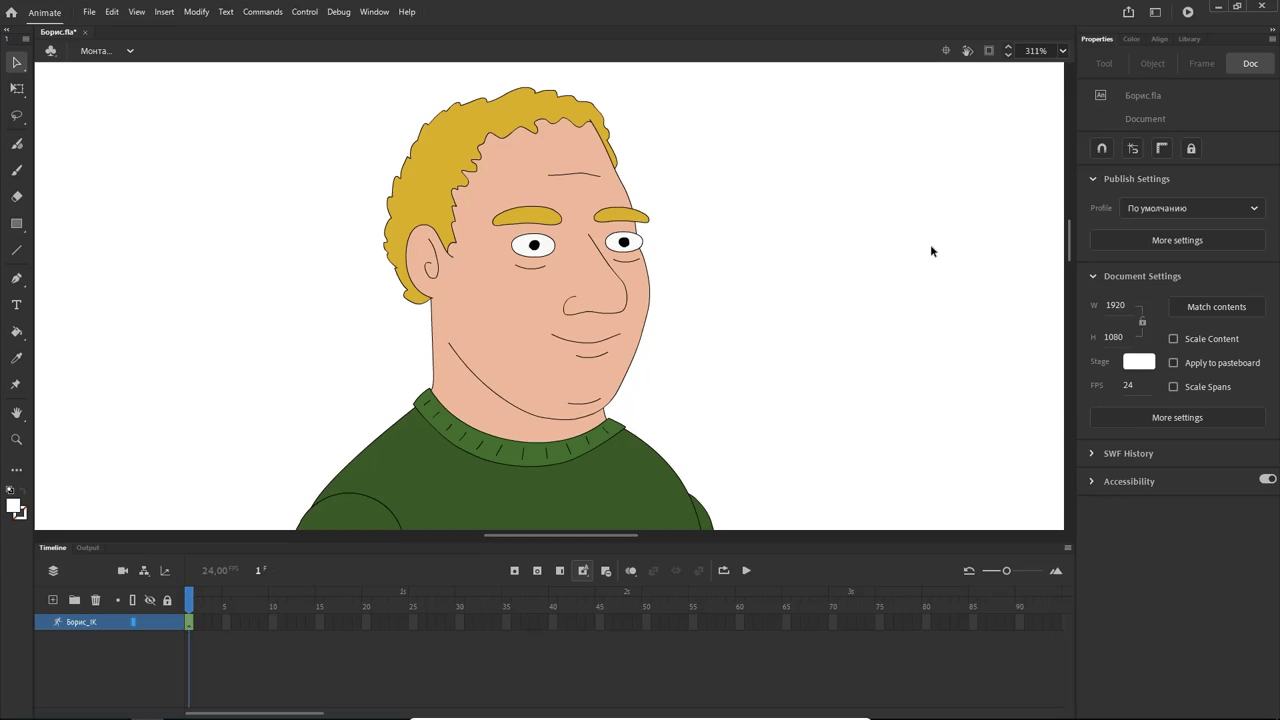Viewport: 1280px width, 720px height.
Task: Delete the selected layer
Action: click(x=96, y=600)
